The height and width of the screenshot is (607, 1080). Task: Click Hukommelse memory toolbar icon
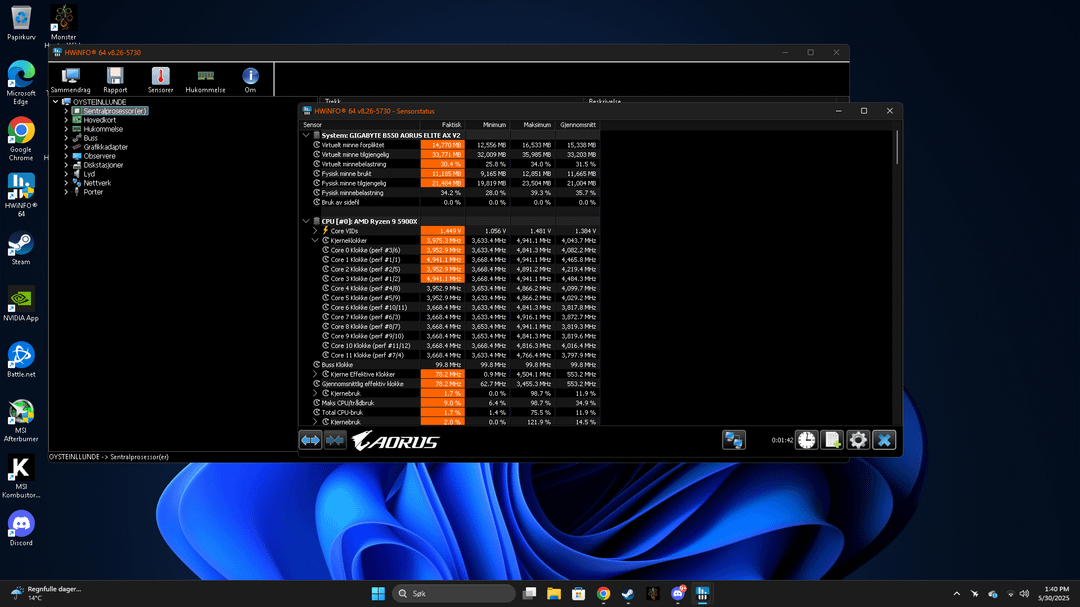click(205, 80)
